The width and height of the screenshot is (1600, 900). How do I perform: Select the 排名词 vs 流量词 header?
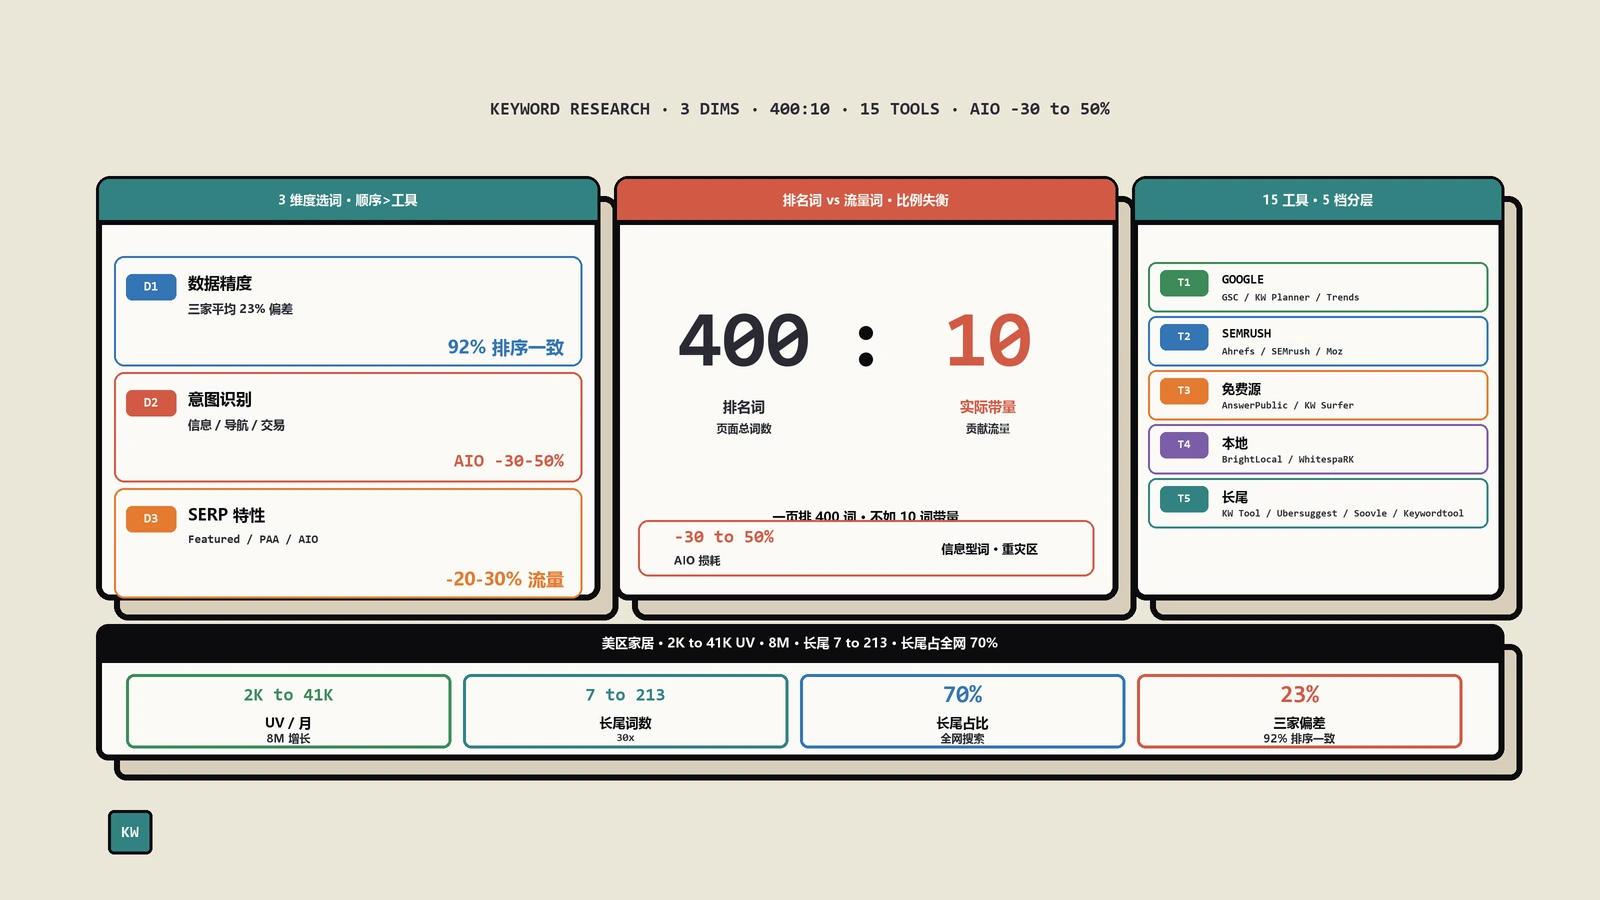866,200
